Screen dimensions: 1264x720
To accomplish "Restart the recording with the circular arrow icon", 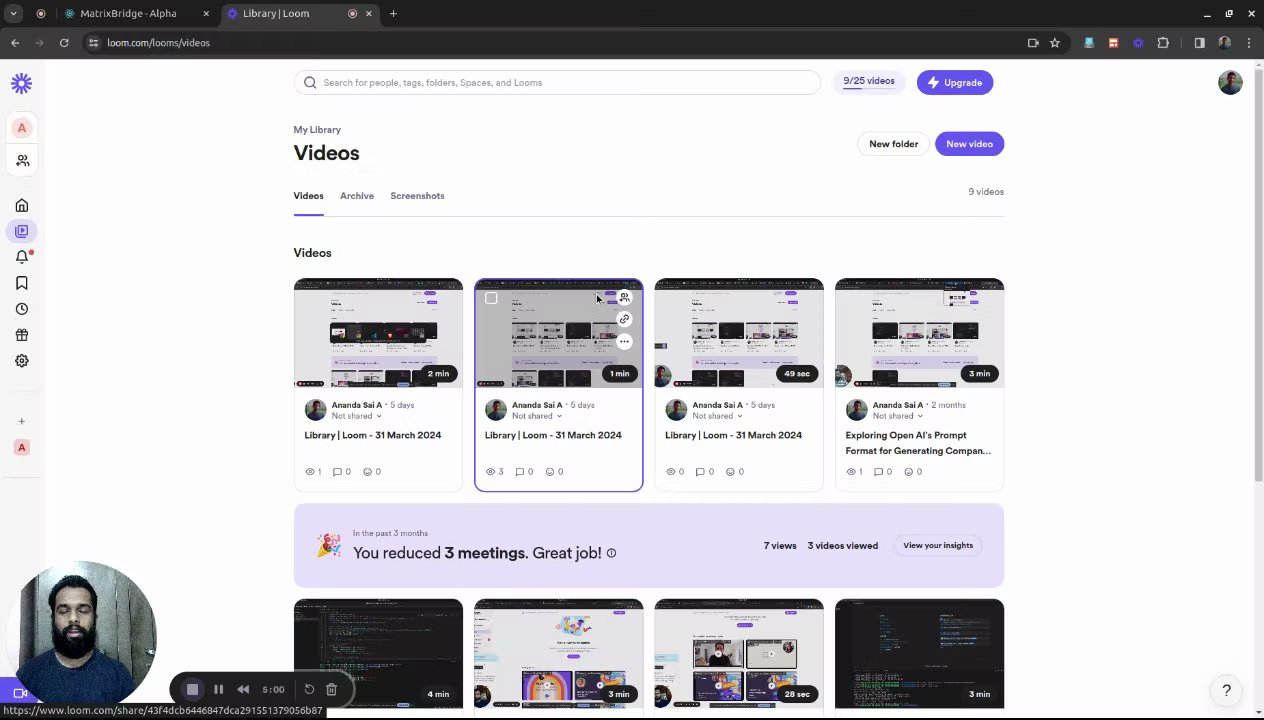I will coord(309,689).
